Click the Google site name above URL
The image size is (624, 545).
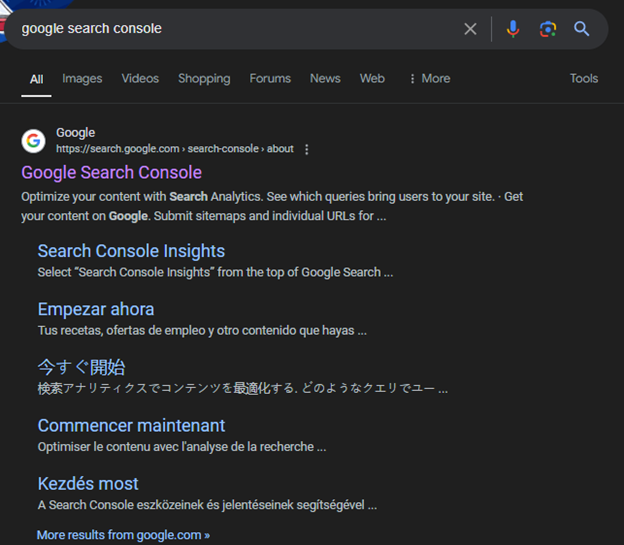[76, 133]
